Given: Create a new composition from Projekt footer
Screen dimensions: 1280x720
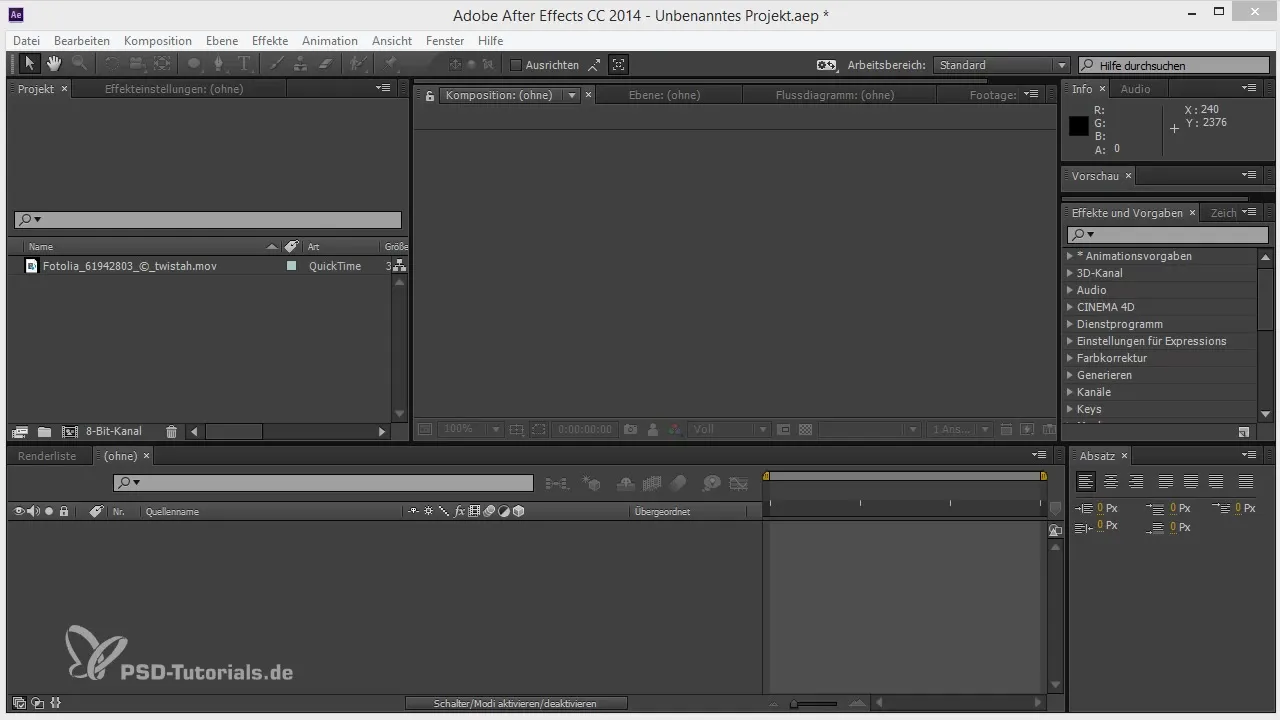Looking at the screenshot, I should [x=69, y=432].
